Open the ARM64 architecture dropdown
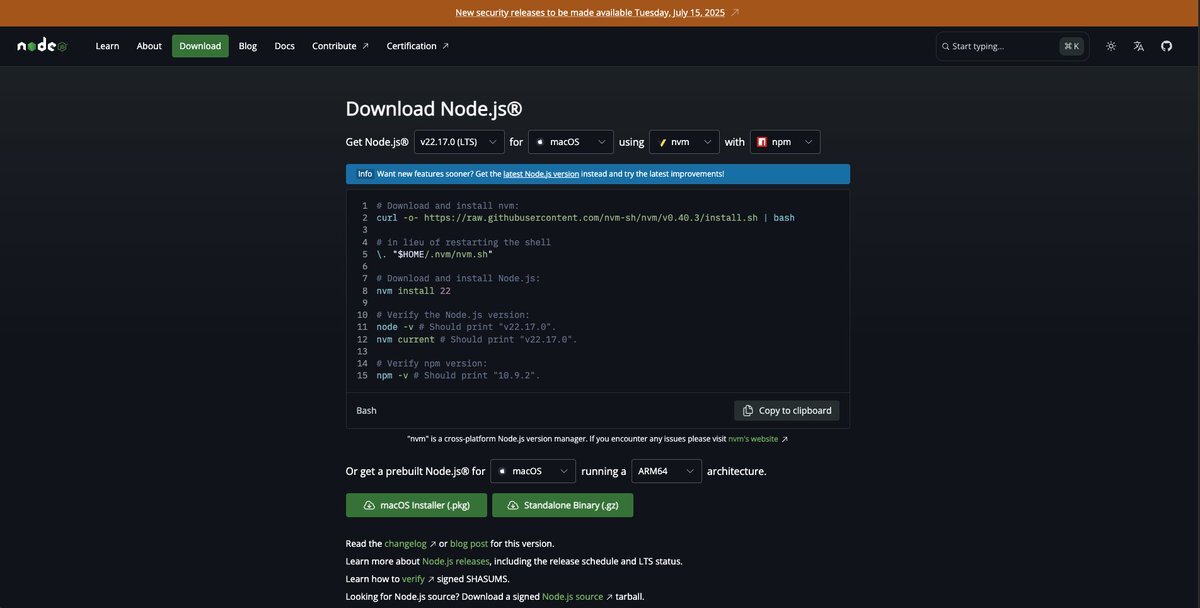The height and width of the screenshot is (608, 1200). [x=667, y=471]
